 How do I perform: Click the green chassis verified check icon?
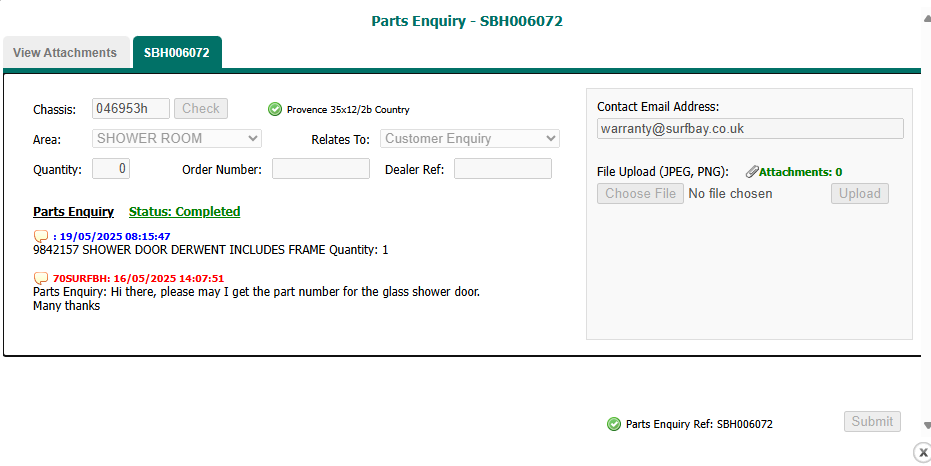pos(275,109)
